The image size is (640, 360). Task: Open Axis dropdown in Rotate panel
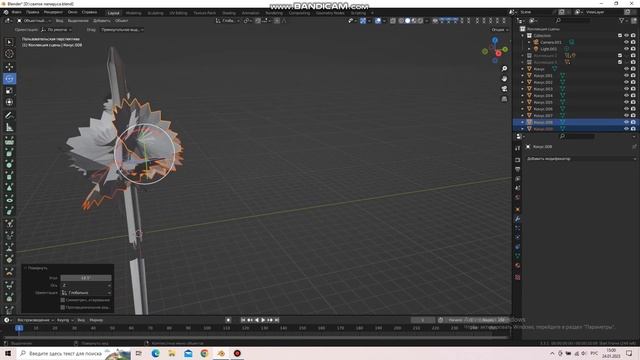point(86,285)
